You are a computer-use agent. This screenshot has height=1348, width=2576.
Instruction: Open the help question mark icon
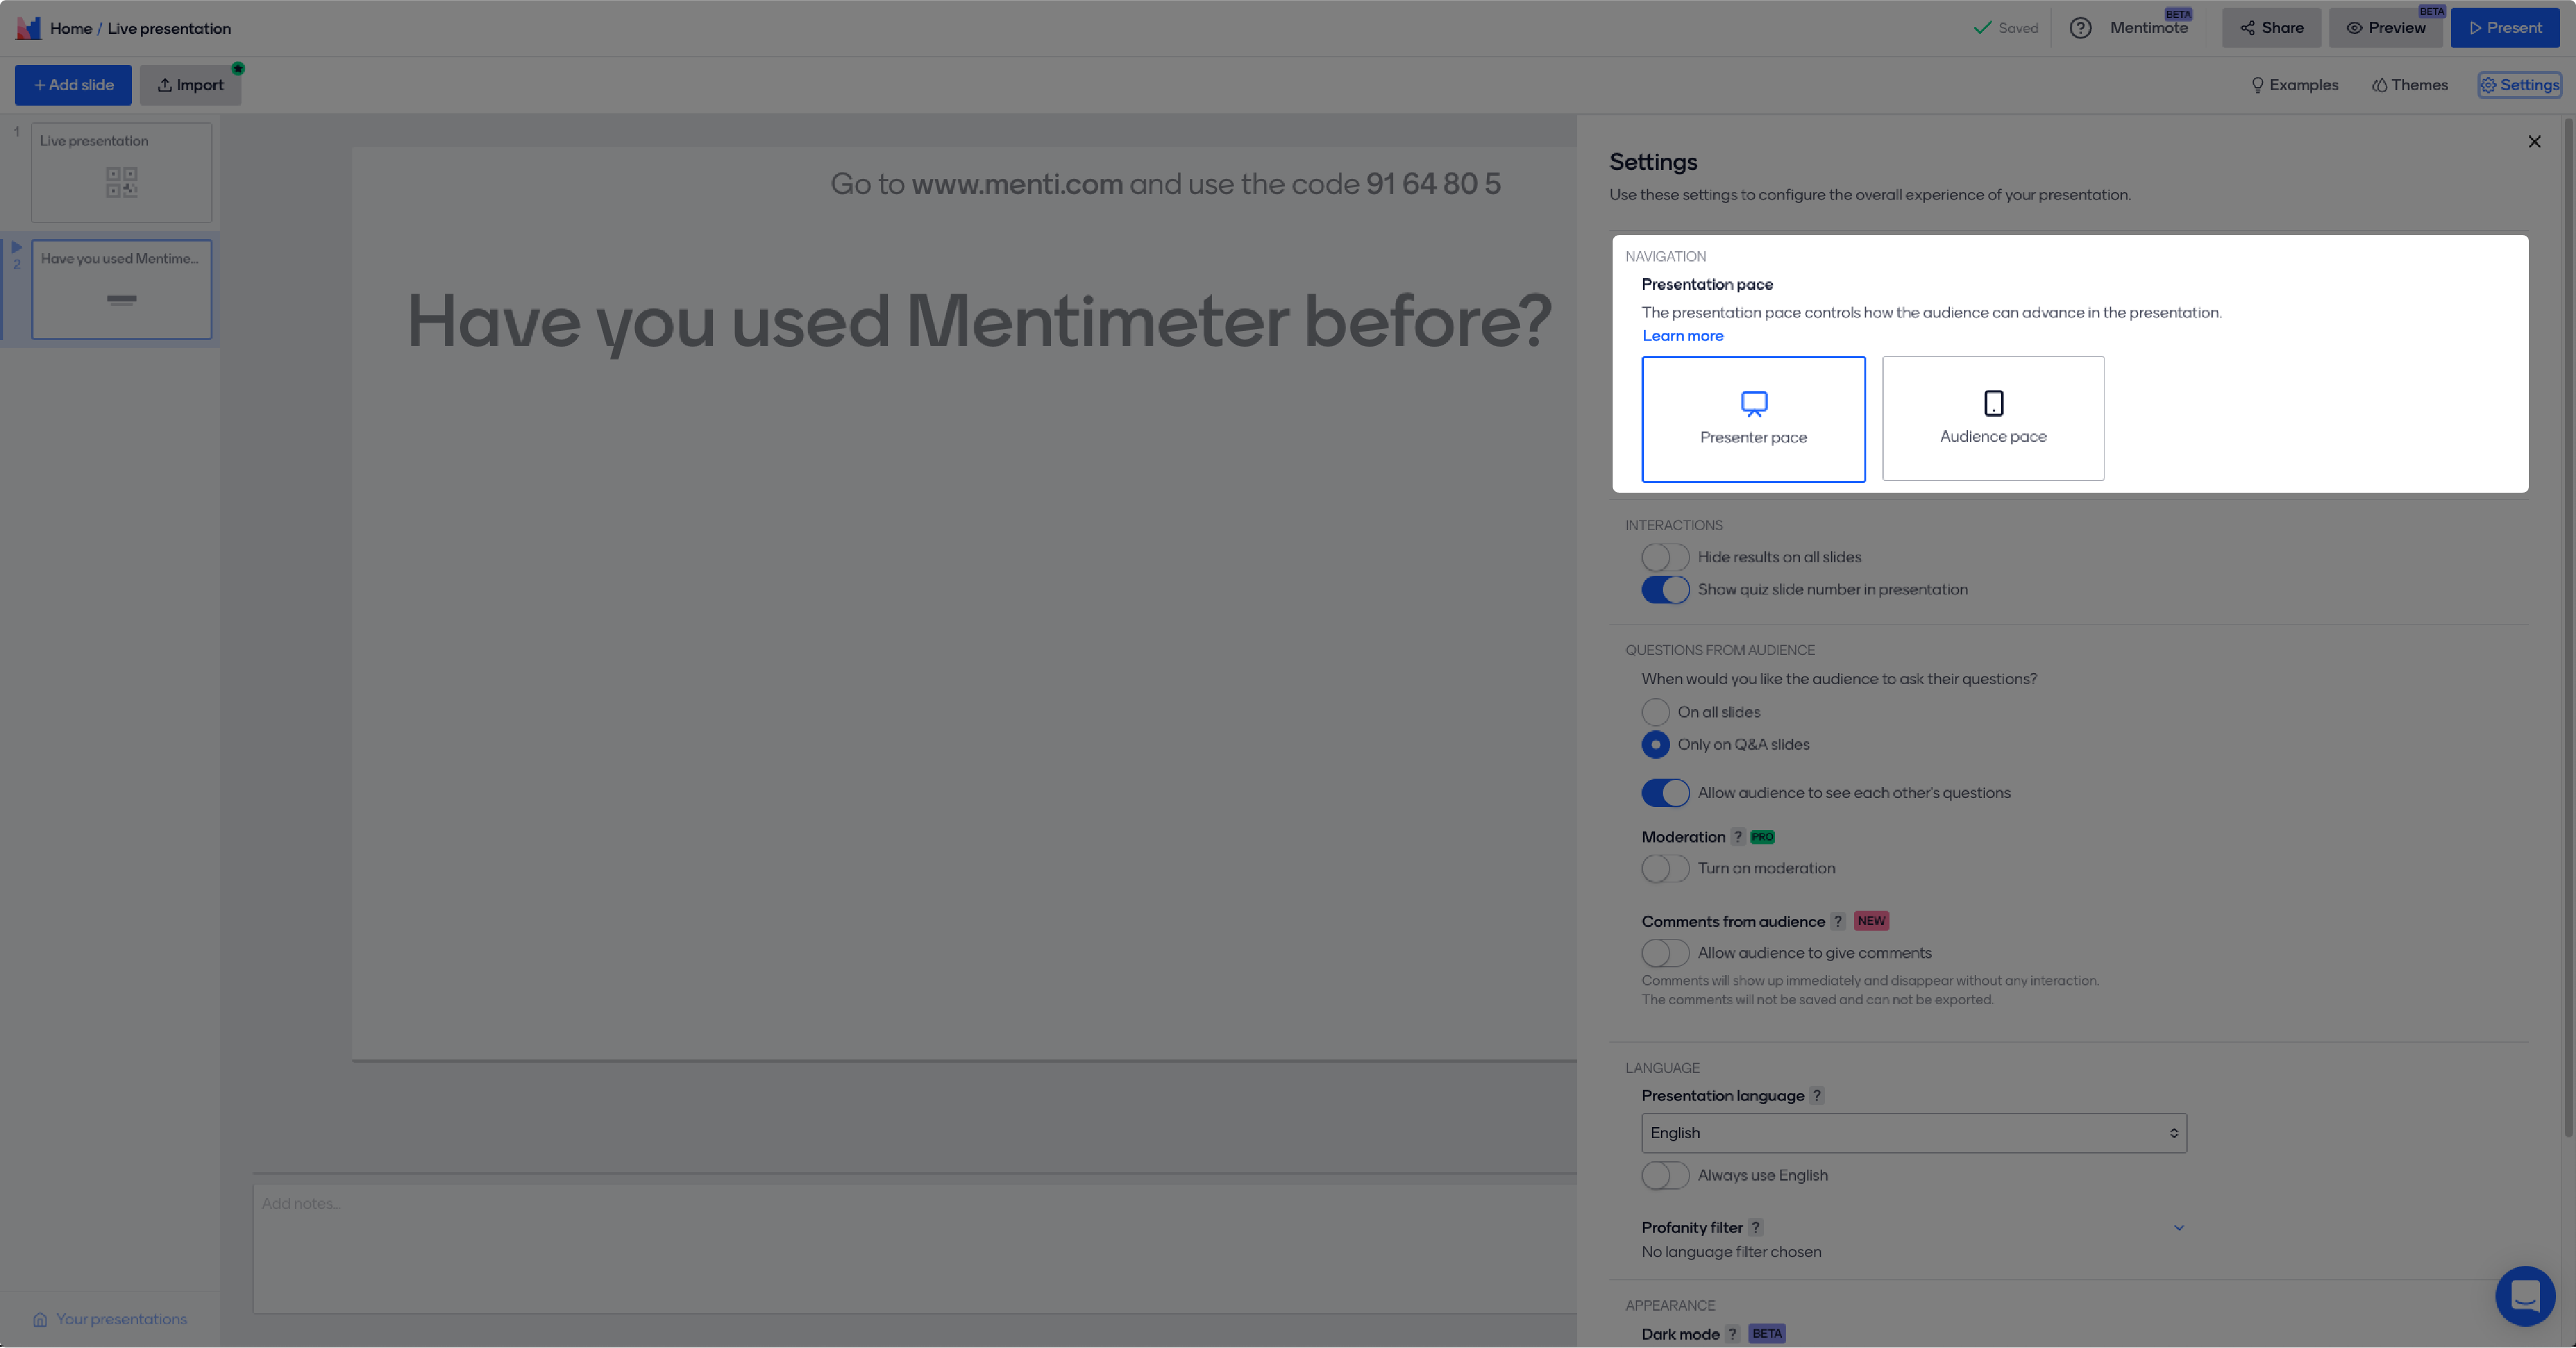2080,28
